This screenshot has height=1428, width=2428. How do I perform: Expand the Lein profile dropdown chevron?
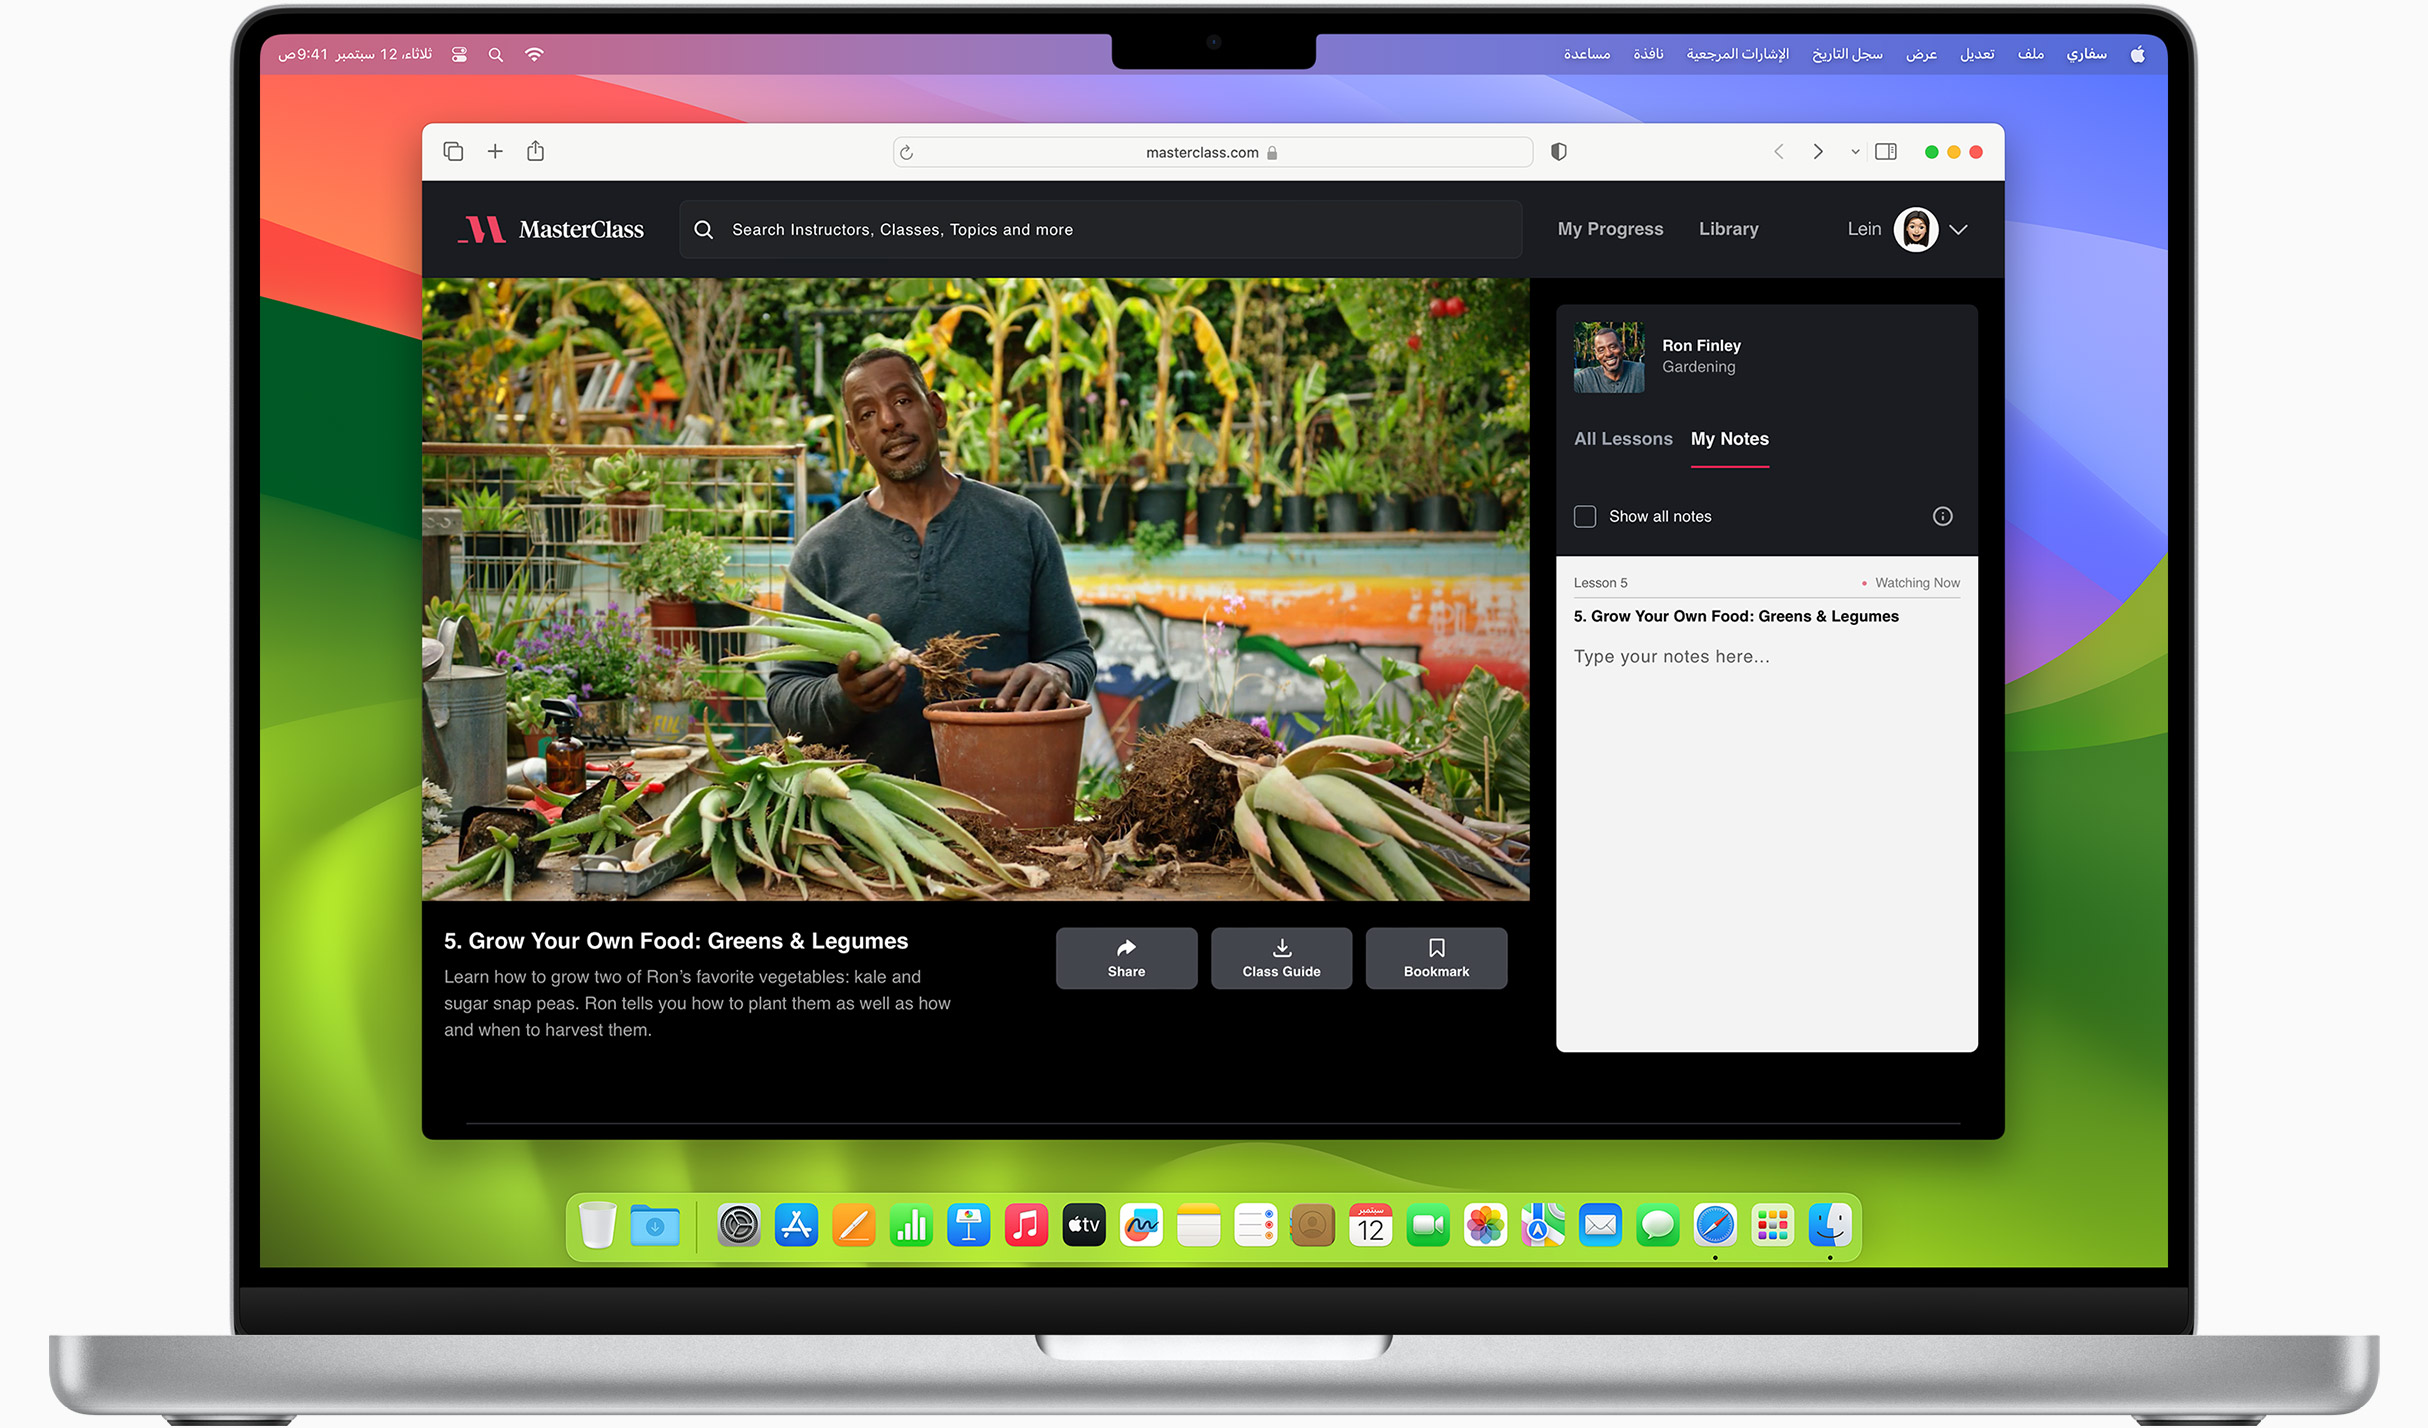point(1958,229)
